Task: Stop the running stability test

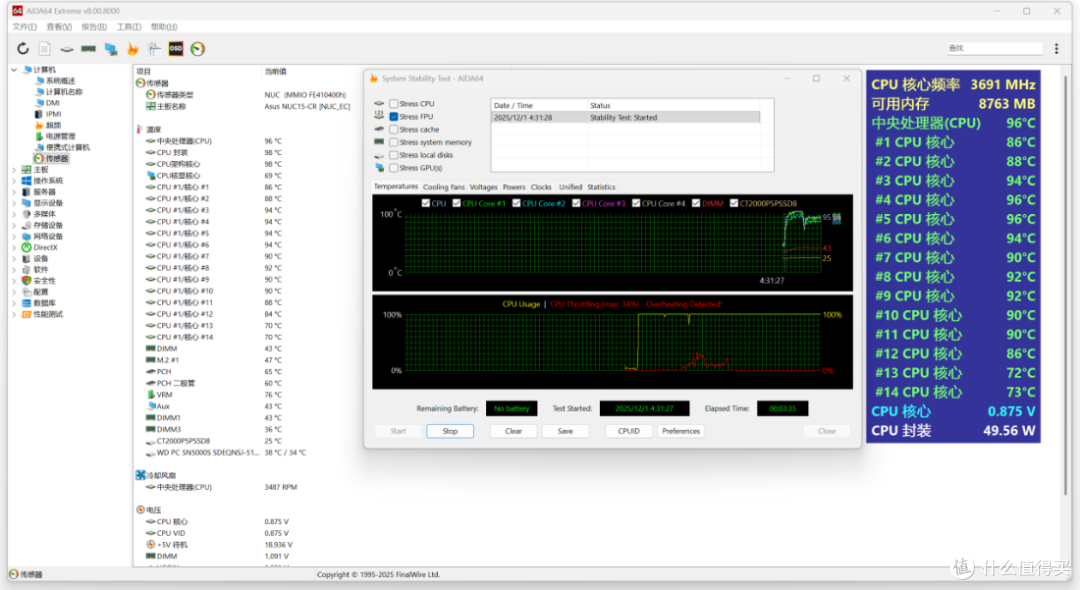Action: tap(450, 431)
